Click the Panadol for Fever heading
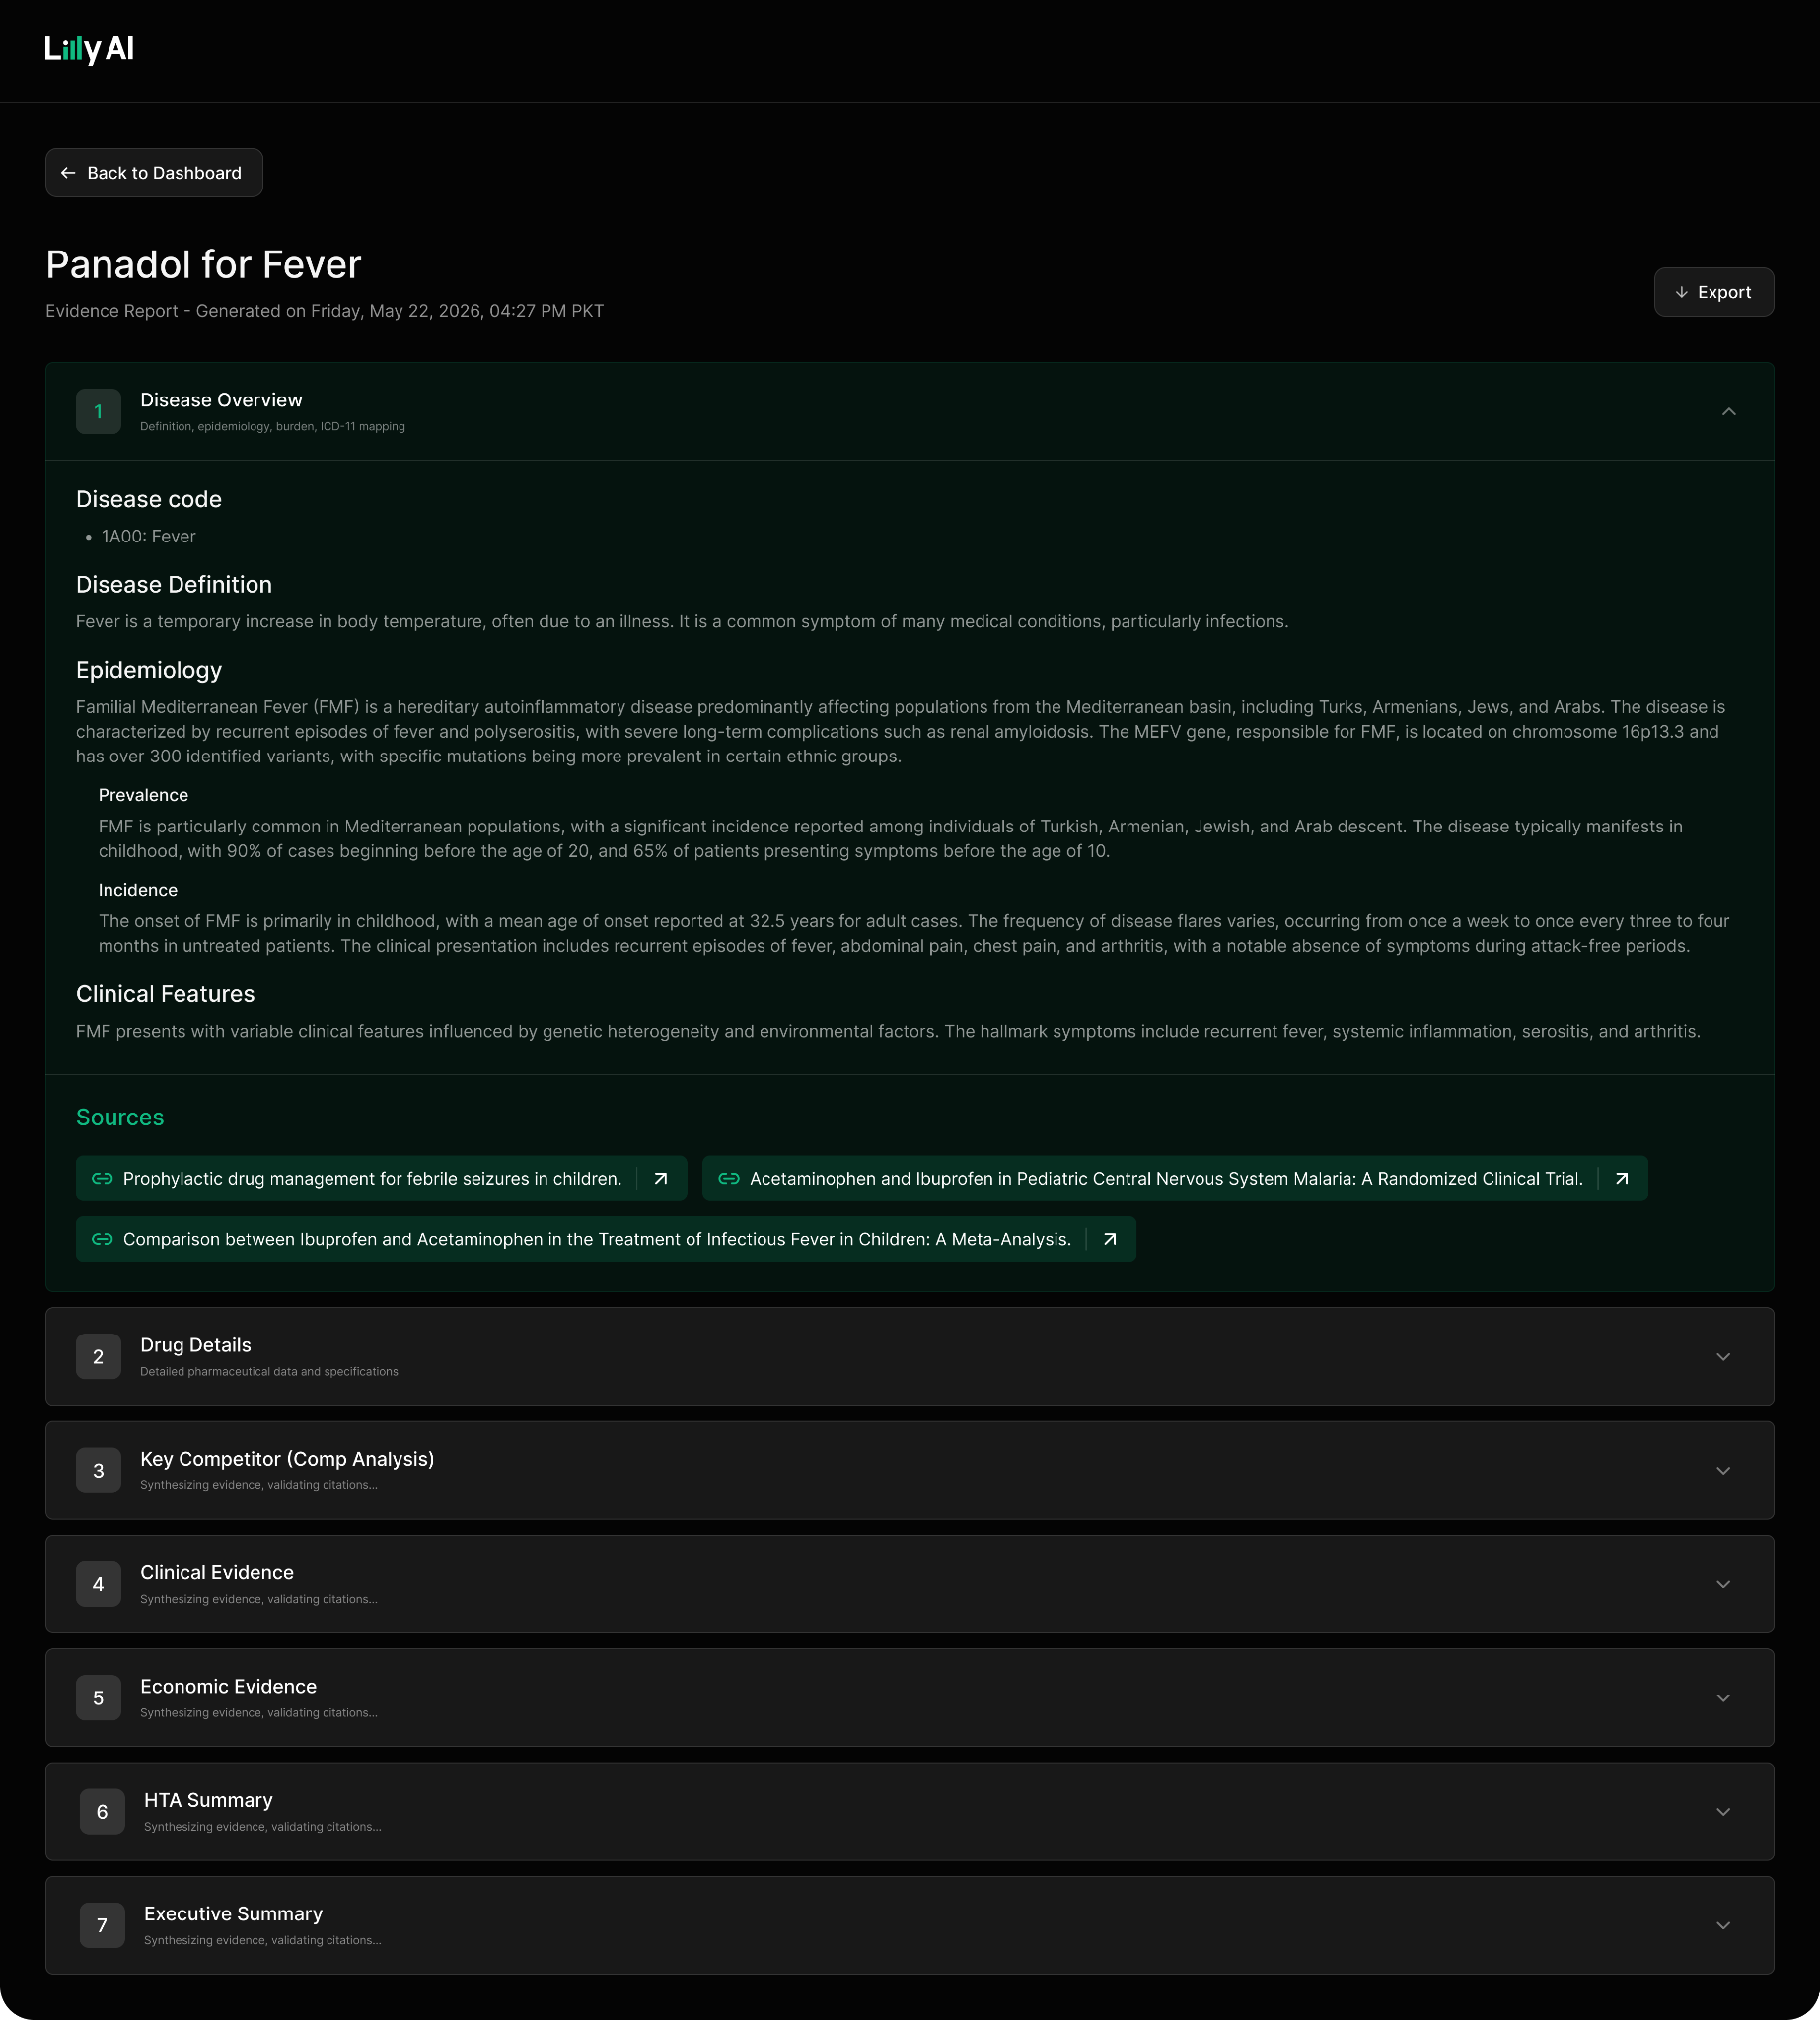1820x2020 pixels. 203,265
